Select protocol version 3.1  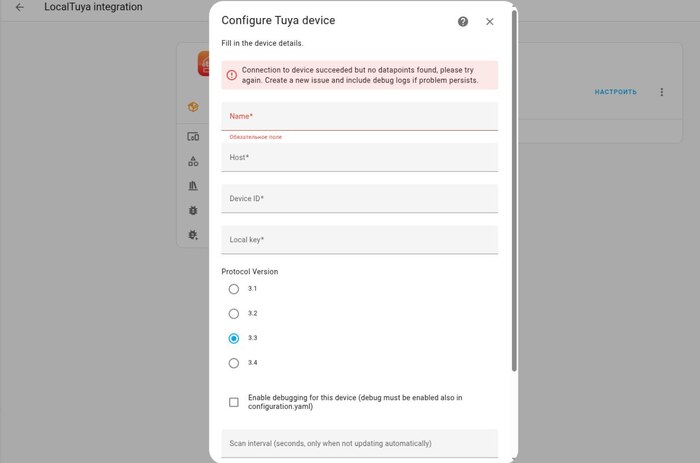pyautogui.click(x=233, y=289)
